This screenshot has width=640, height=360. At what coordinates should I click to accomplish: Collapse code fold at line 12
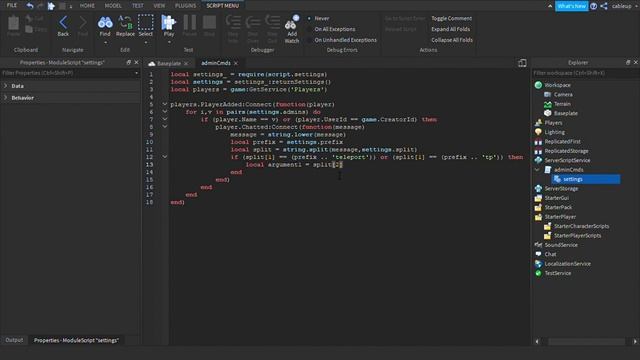pos(164,157)
